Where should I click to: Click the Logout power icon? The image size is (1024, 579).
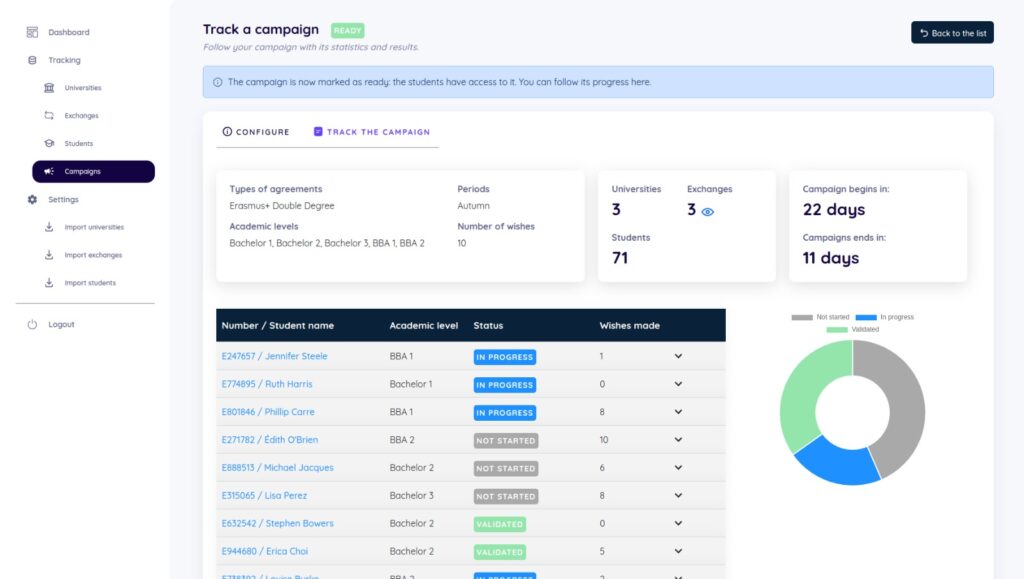pyautogui.click(x=32, y=324)
